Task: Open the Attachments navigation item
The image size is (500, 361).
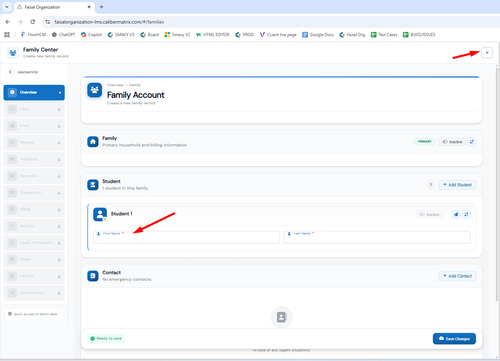Action: pyautogui.click(x=34, y=293)
